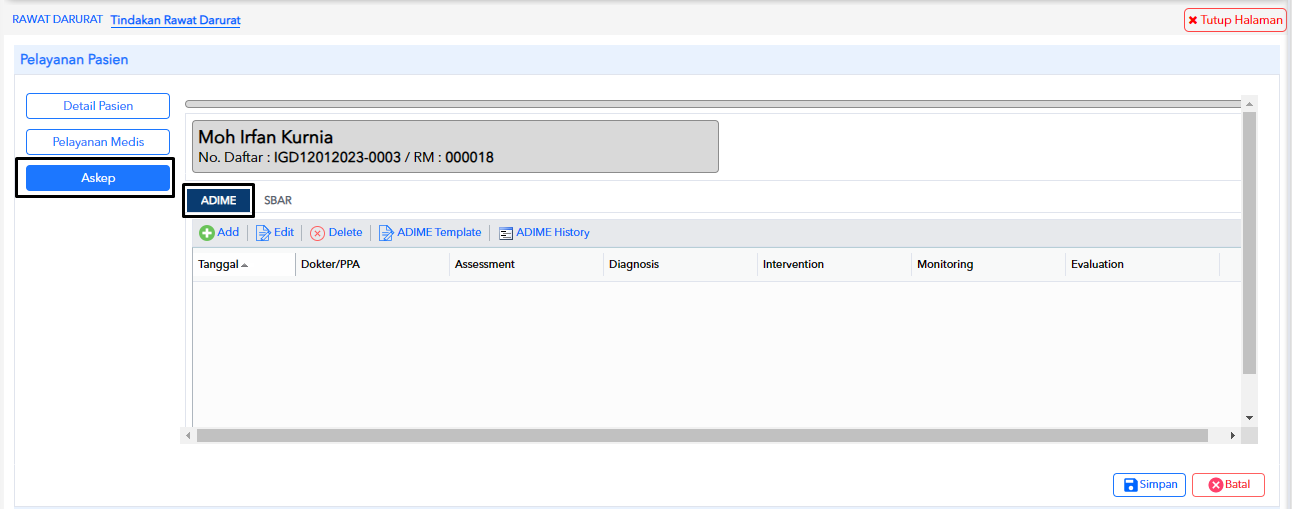This screenshot has width=1292, height=509.
Task: Click the Simpan save disk icon
Action: pyautogui.click(x=1130, y=485)
